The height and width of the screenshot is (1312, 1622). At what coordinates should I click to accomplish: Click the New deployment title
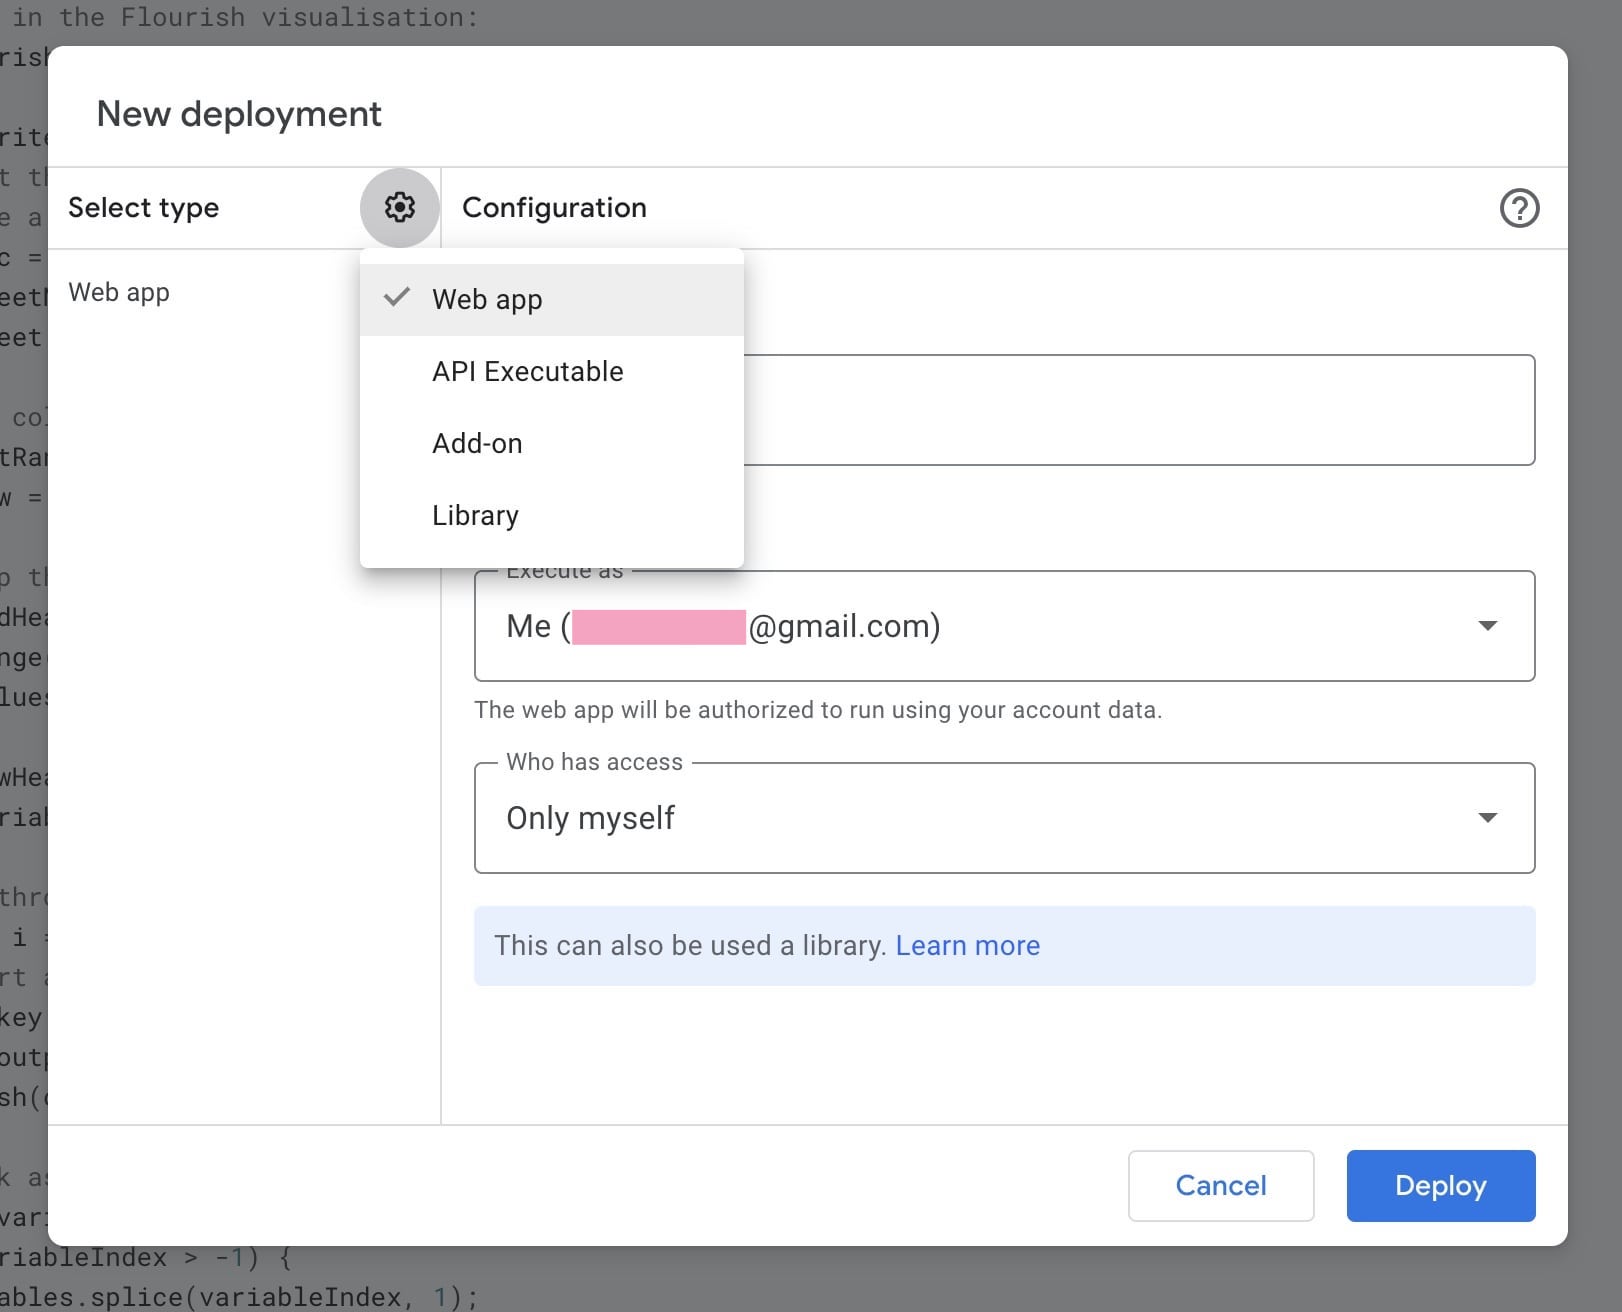pos(239,114)
